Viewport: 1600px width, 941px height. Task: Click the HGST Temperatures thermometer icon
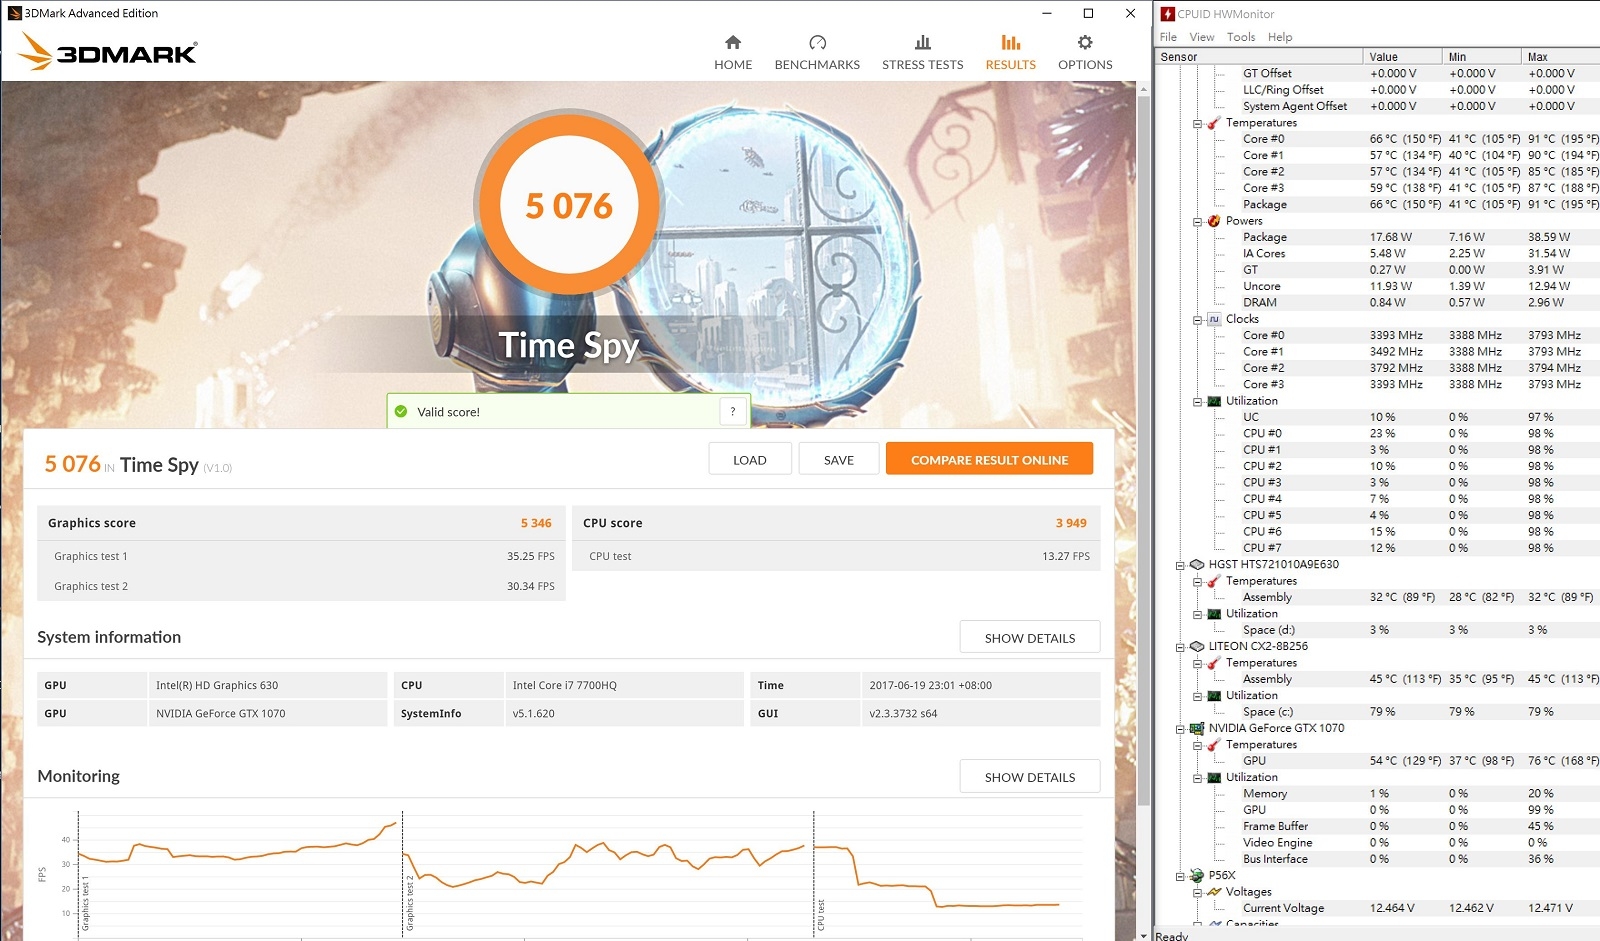pyautogui.click(x=1214, y=581)
